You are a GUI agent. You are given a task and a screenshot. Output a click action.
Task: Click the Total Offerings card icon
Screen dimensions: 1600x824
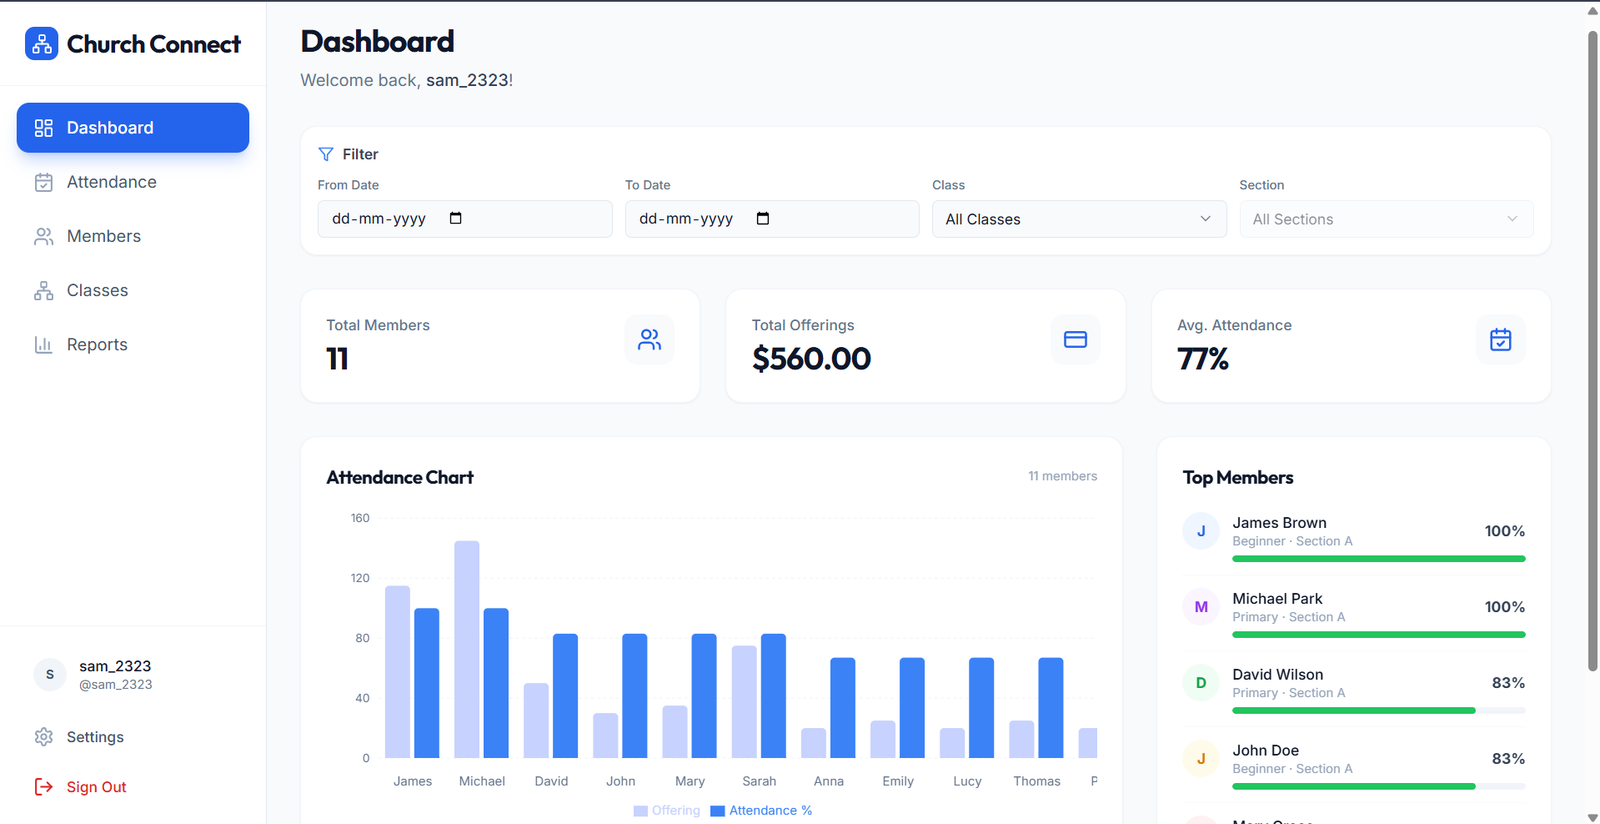[x=1075, y=340]
